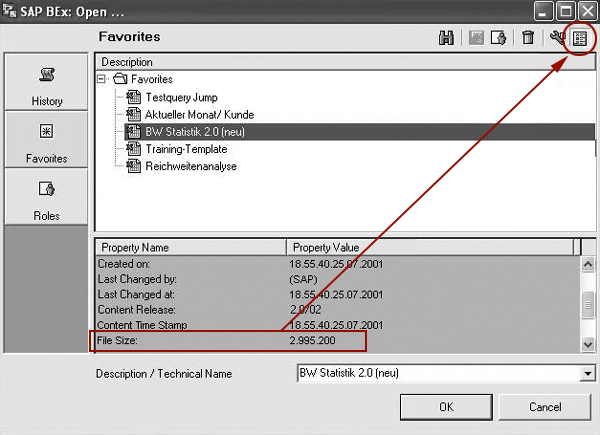Open the History sidebar section
Viewport: 600px width, 435px height.
(x=47, y=82)
